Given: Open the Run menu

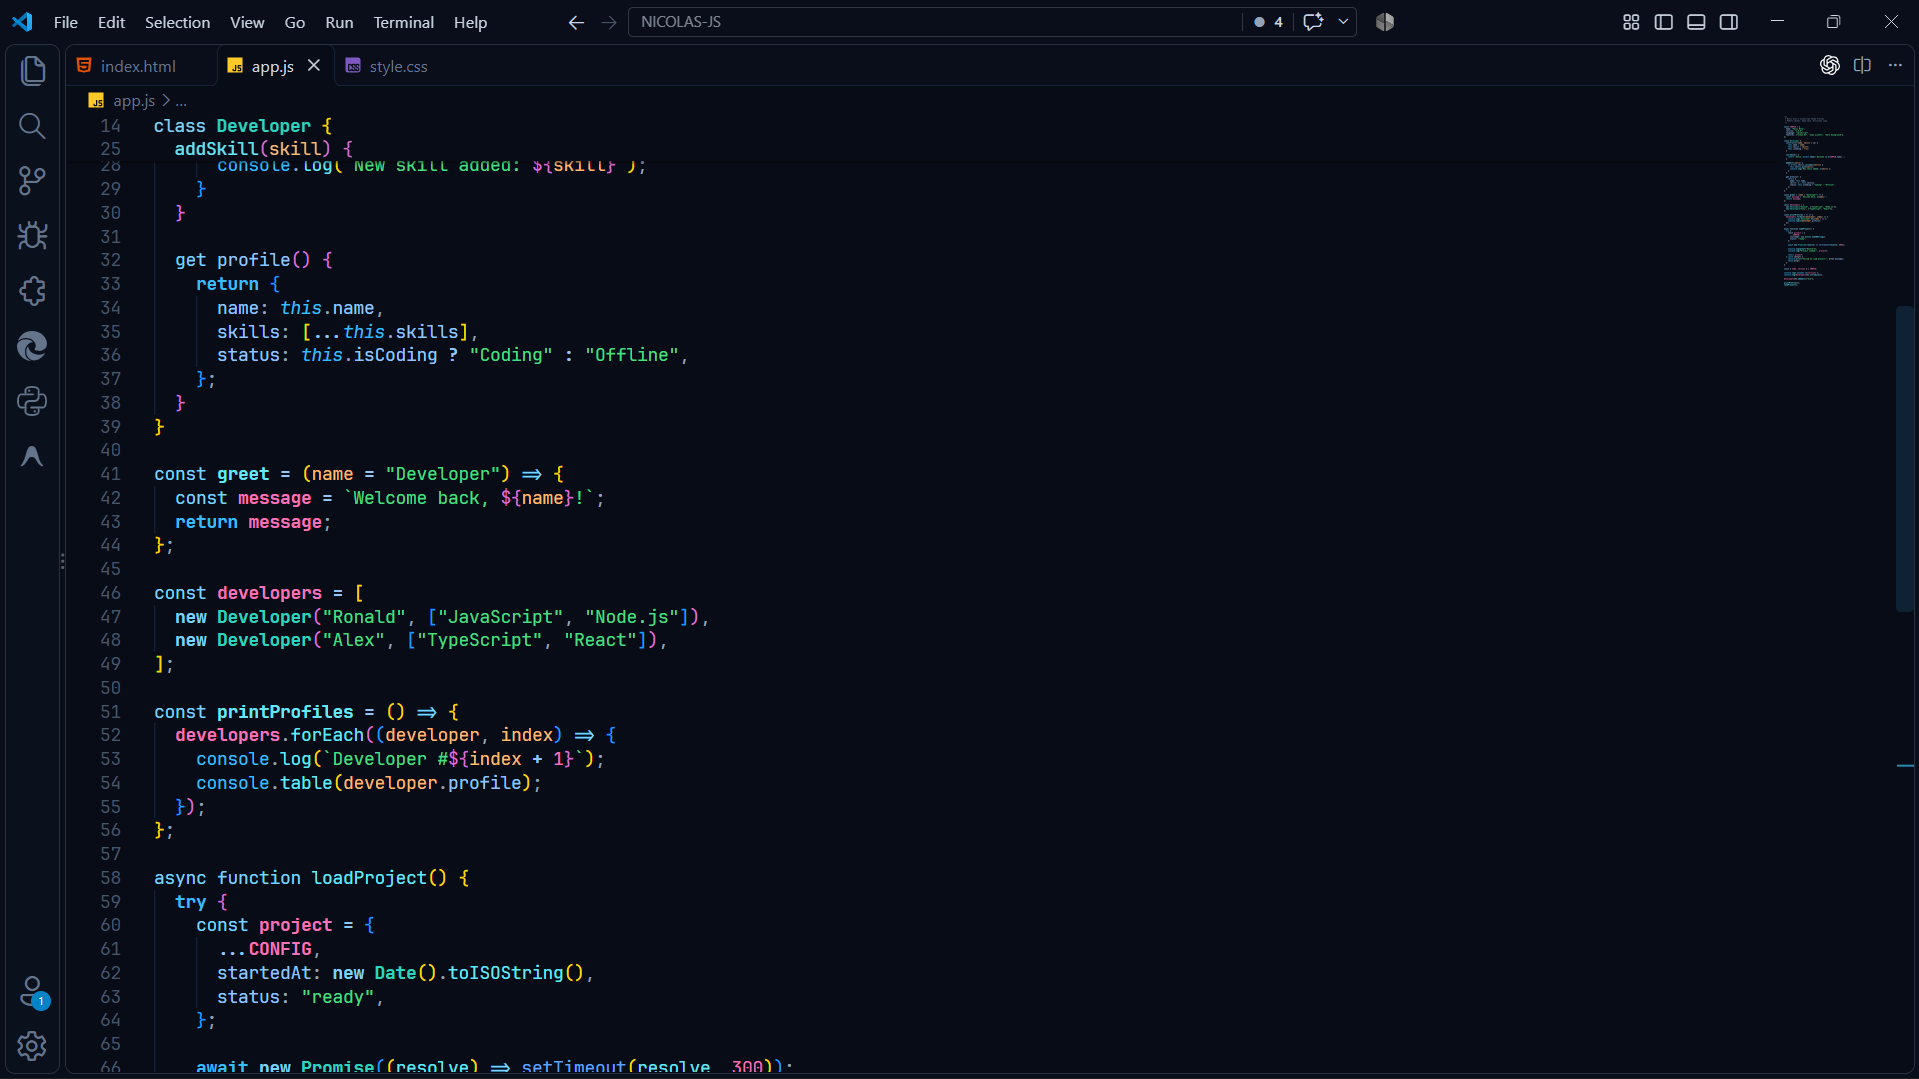Looking at the screenshot, I should click(339, 22).
